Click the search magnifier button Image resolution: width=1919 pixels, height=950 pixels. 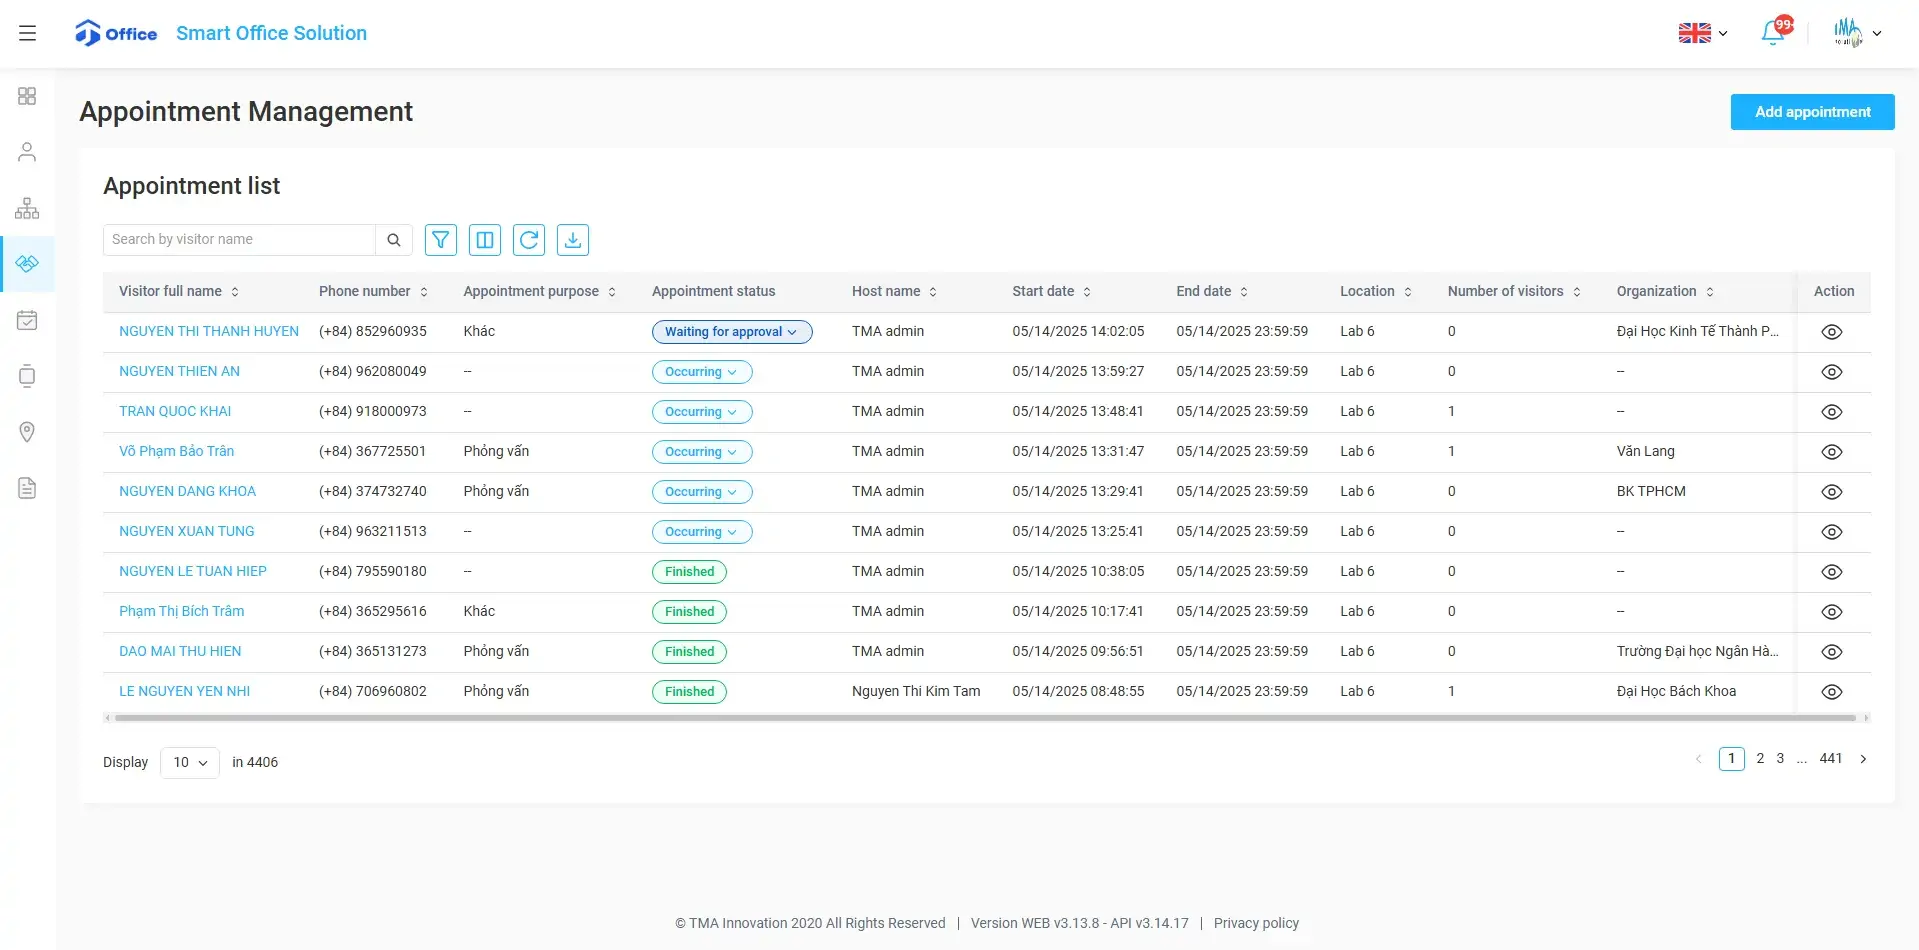click(394, 240)
